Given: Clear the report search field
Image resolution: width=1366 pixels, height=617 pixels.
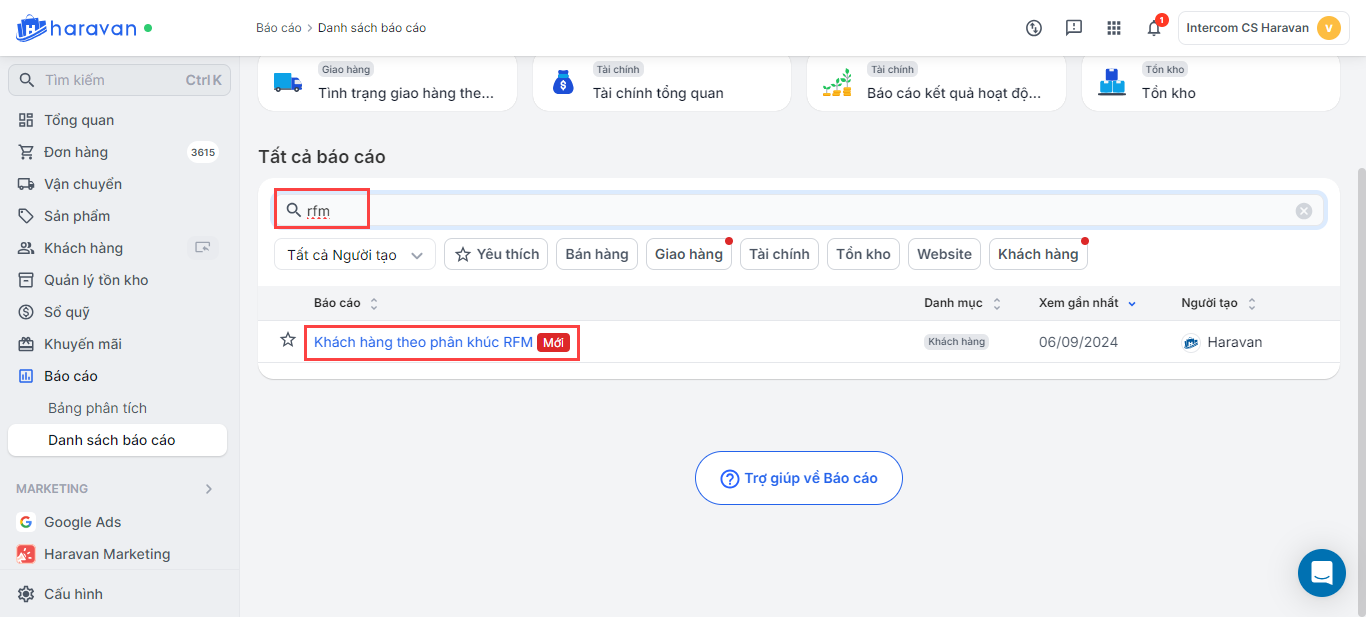Looking at the screenshot, I should [1304, 211].
